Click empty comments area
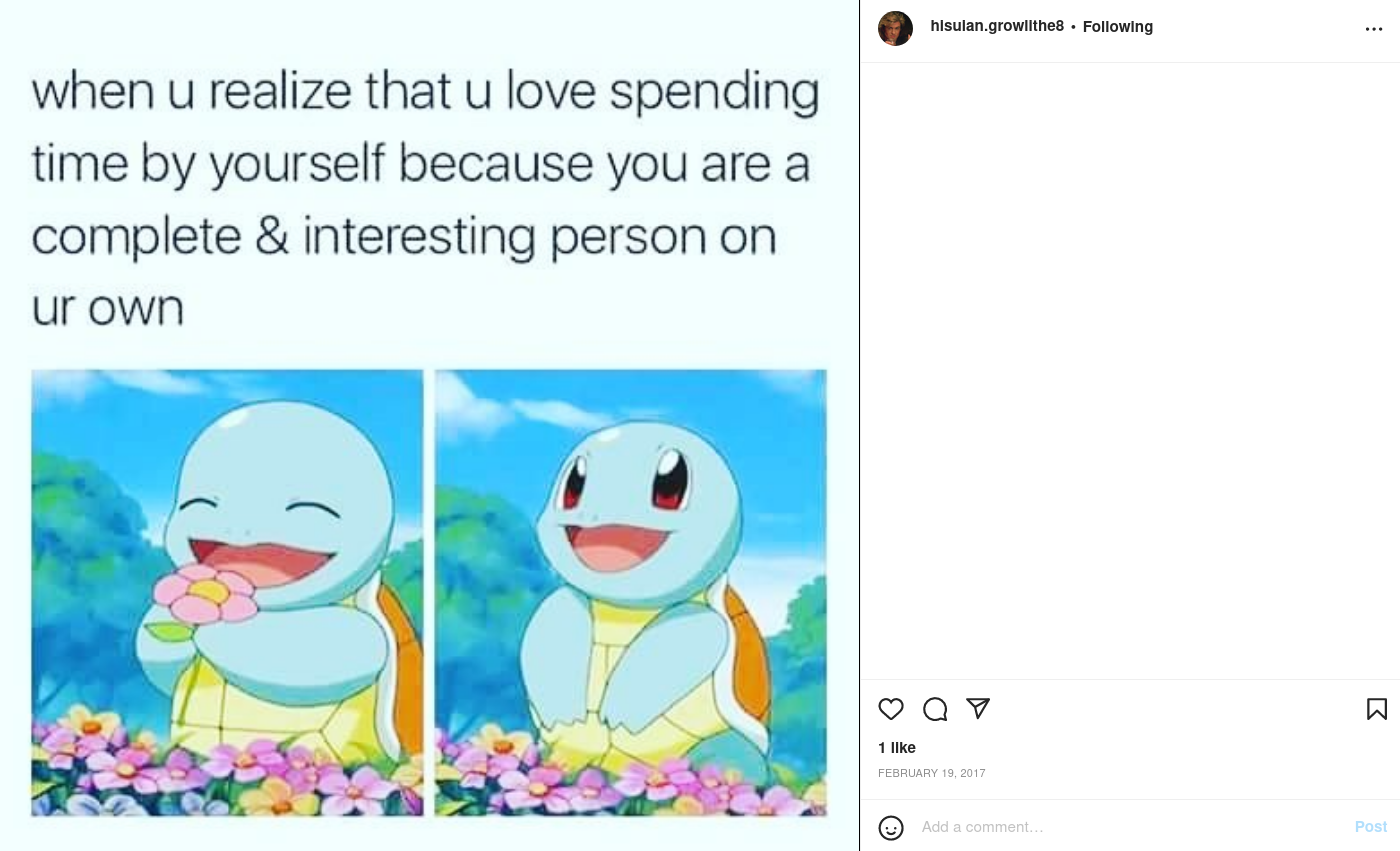Viewport: 1400px width, 851px height. click(x=1130, y=371)
